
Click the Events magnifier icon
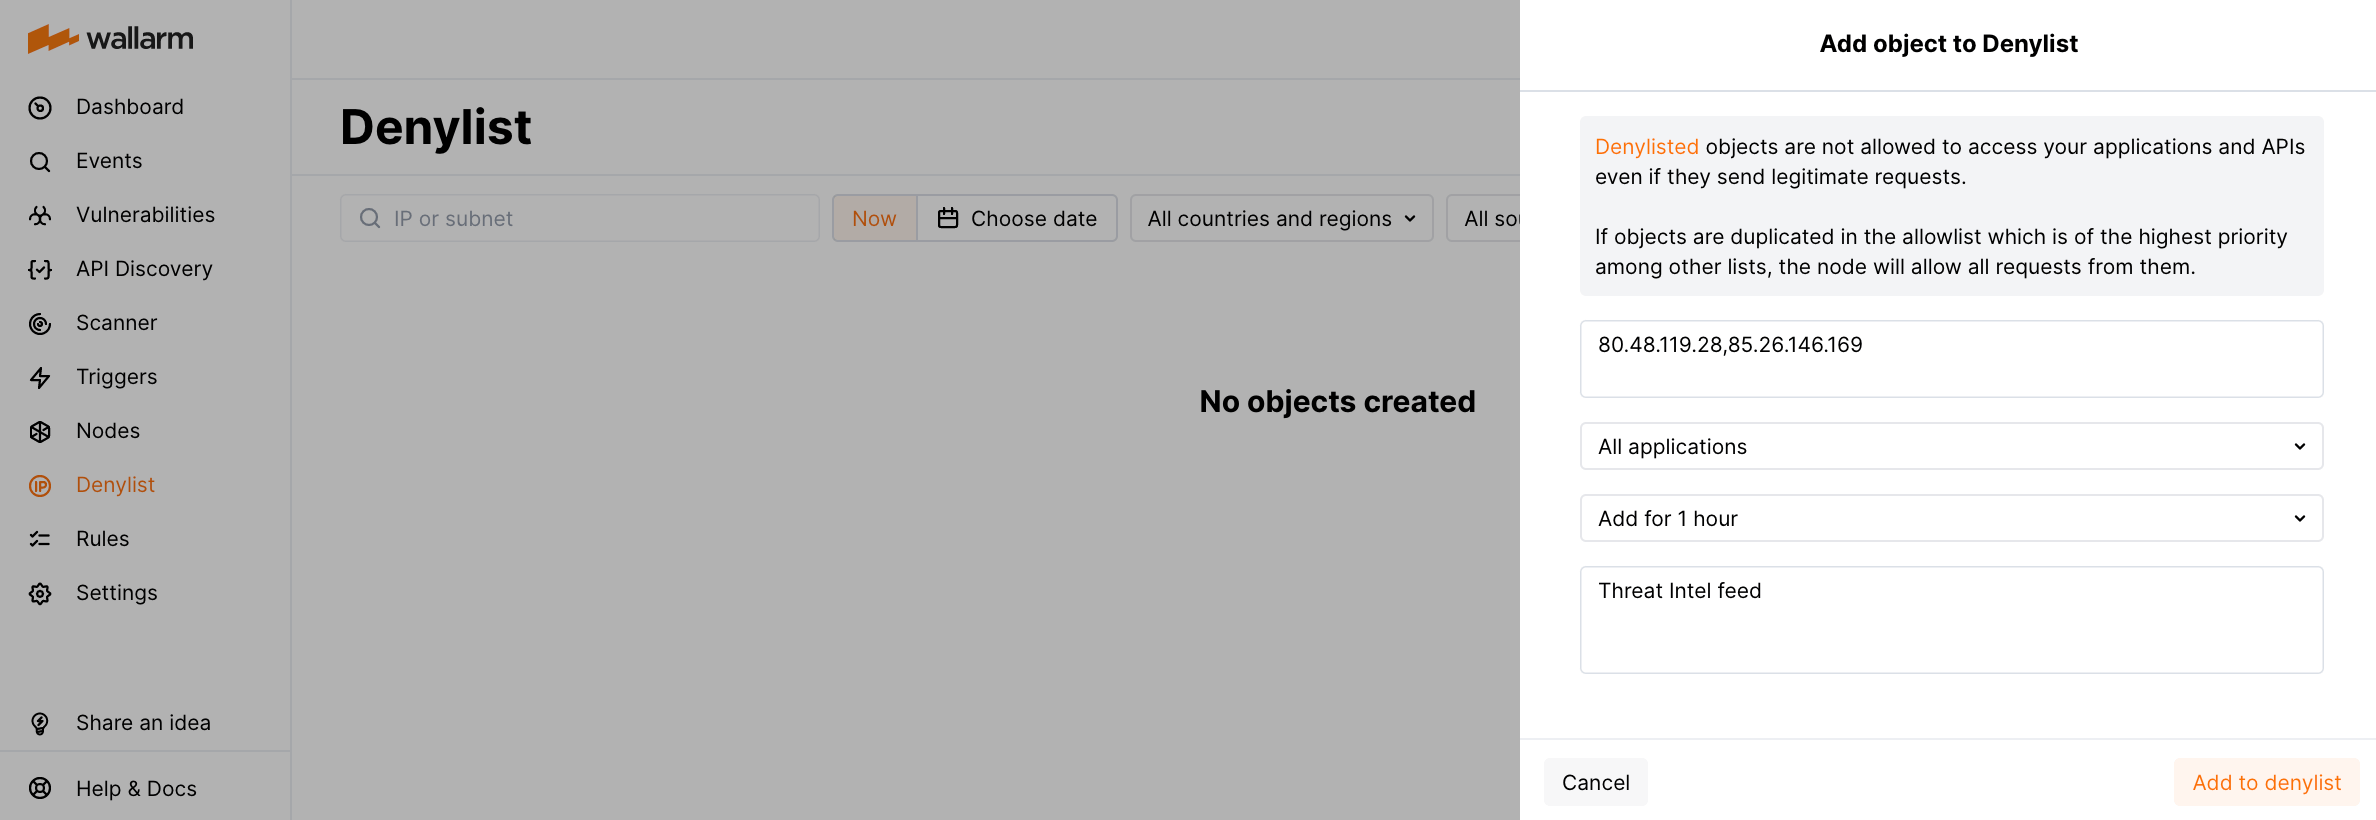40,162
